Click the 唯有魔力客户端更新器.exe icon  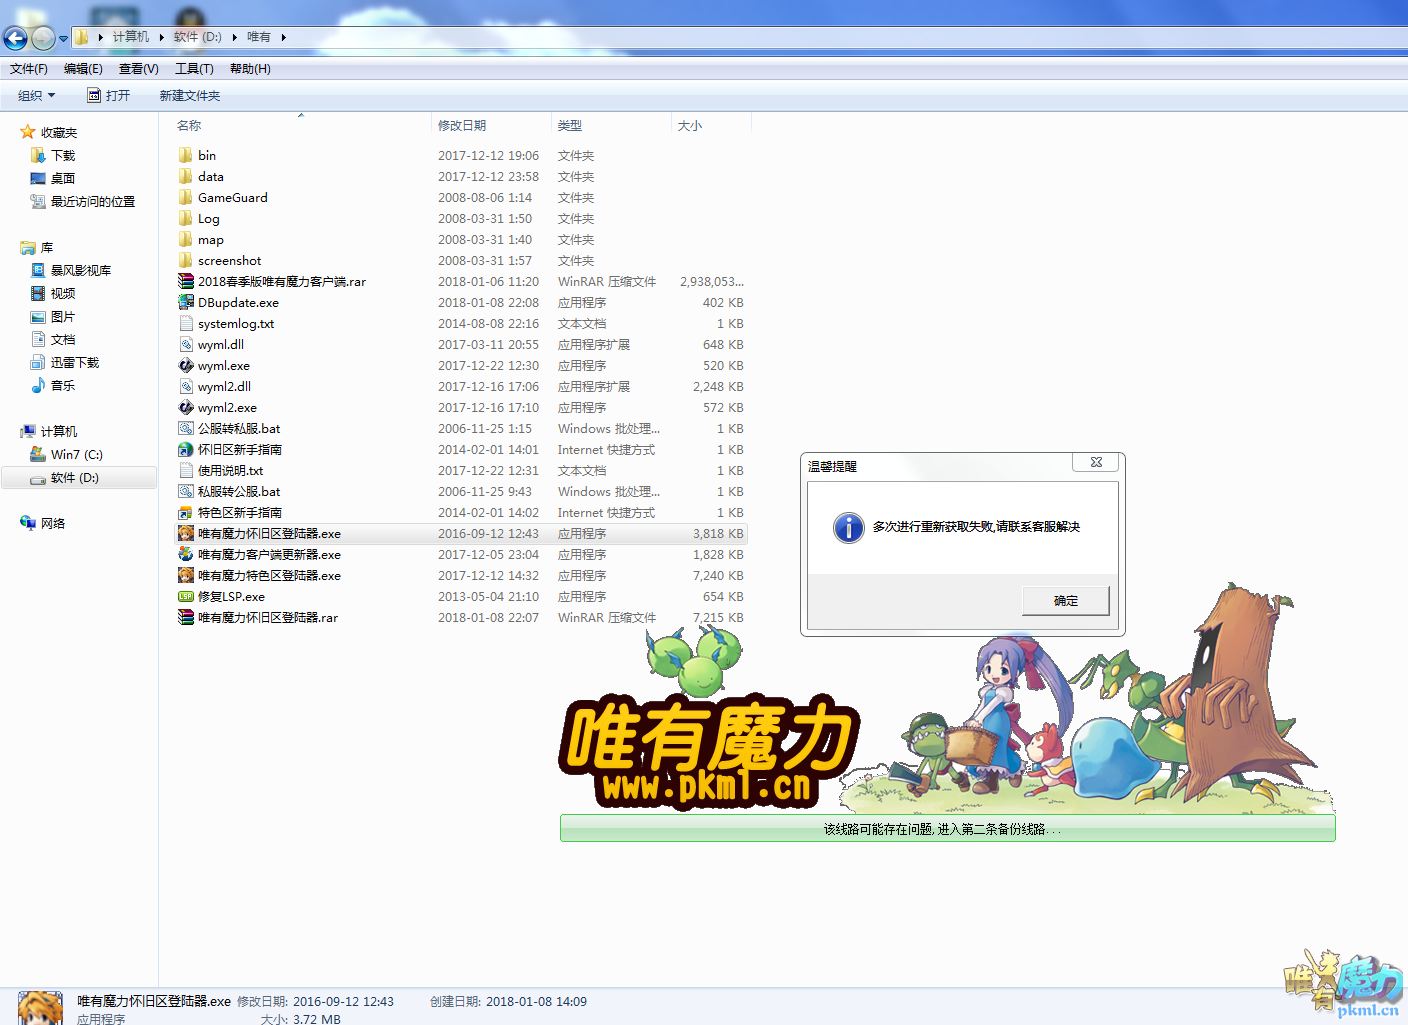pos(186,555)
